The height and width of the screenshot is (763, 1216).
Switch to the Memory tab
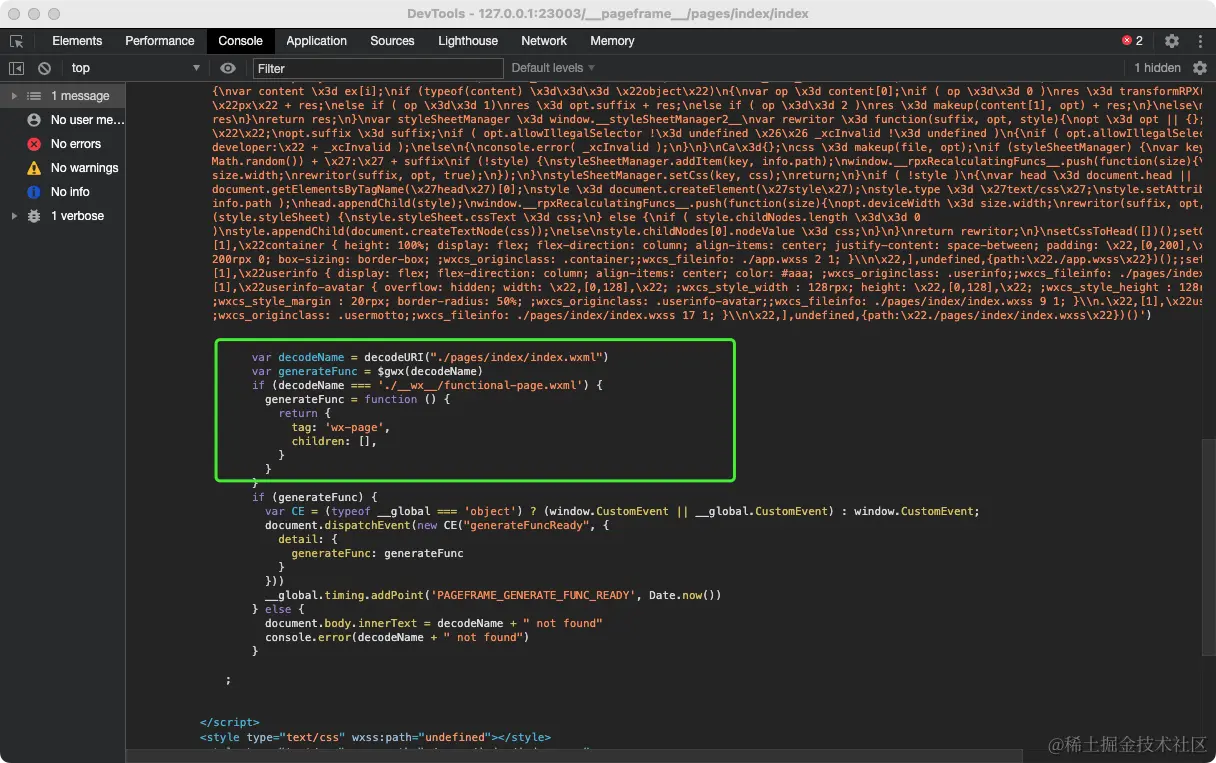(x=612, y=41)
